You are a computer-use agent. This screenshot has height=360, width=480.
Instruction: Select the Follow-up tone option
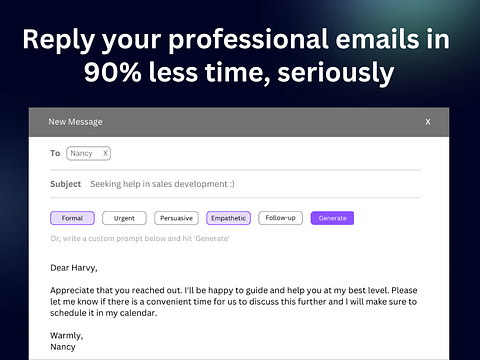click(280, 218)
